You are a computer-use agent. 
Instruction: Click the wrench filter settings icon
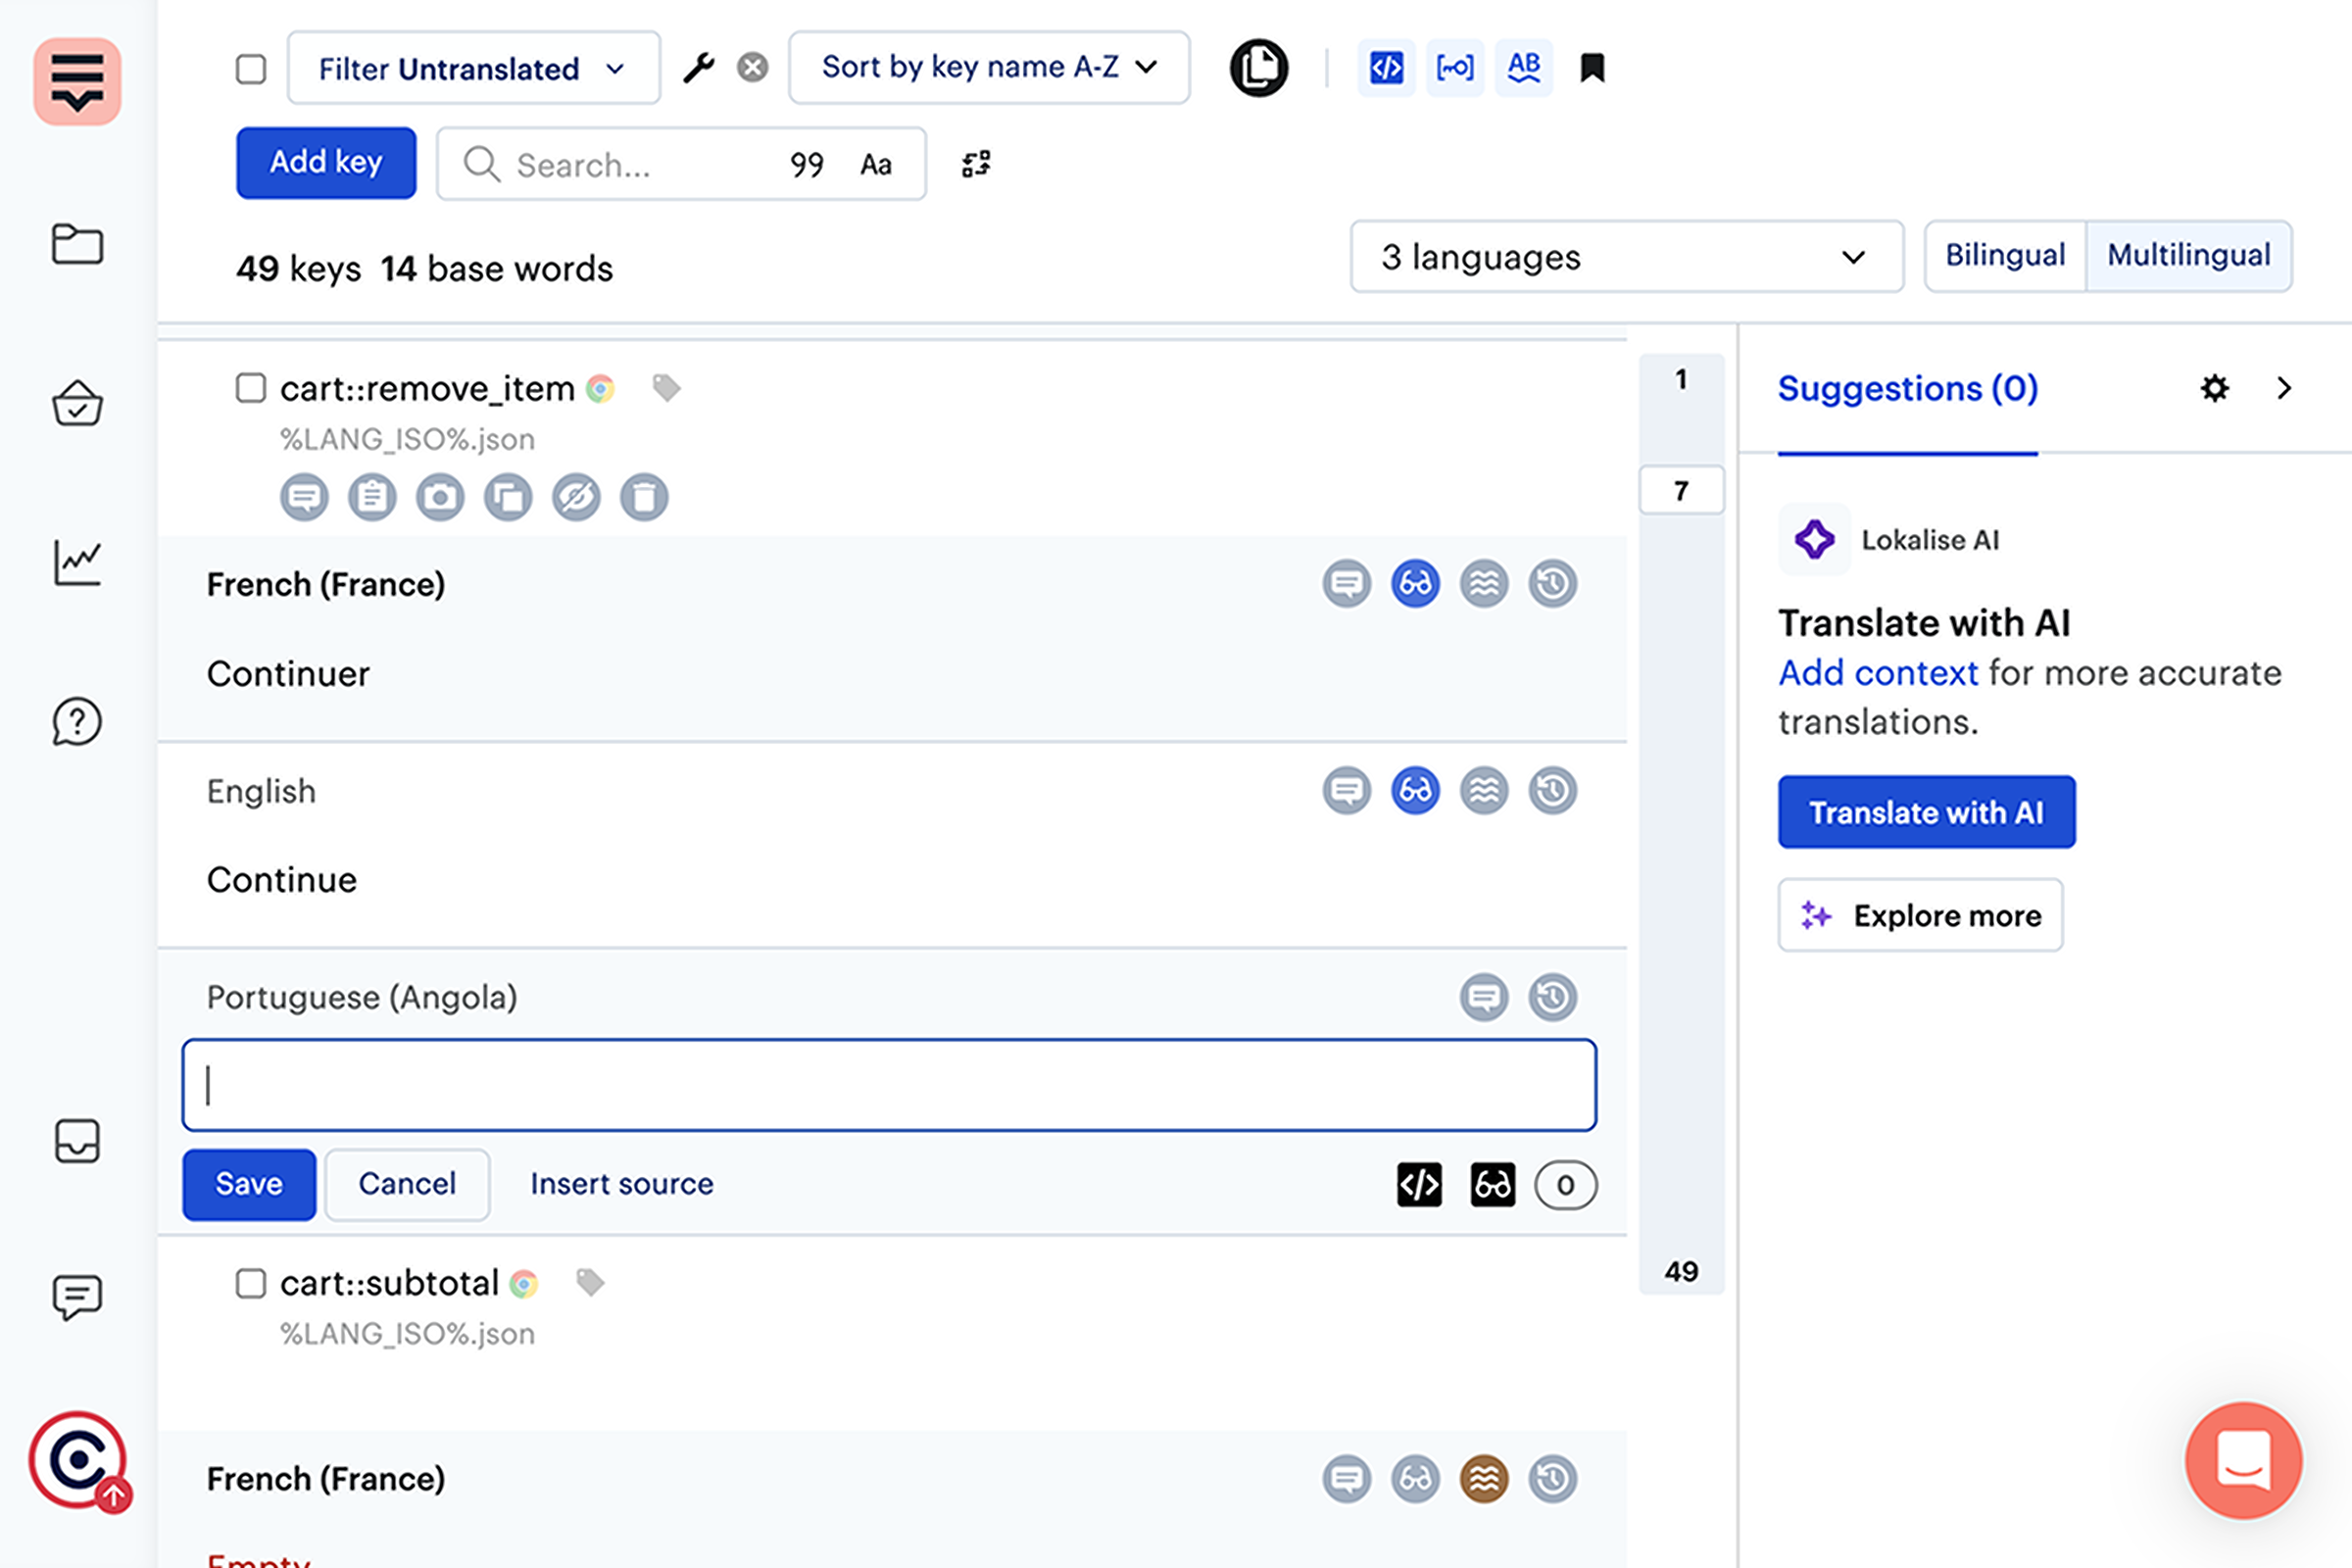699,68
